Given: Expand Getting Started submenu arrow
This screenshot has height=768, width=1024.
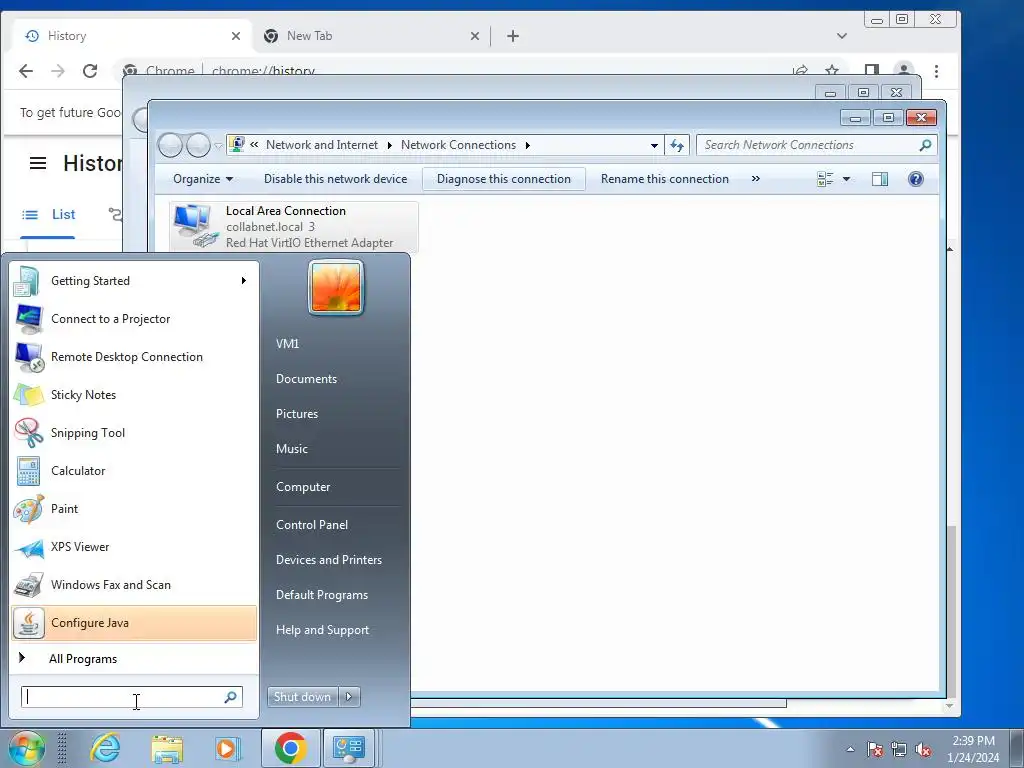Looking at the screenshot, I should 244,281.
